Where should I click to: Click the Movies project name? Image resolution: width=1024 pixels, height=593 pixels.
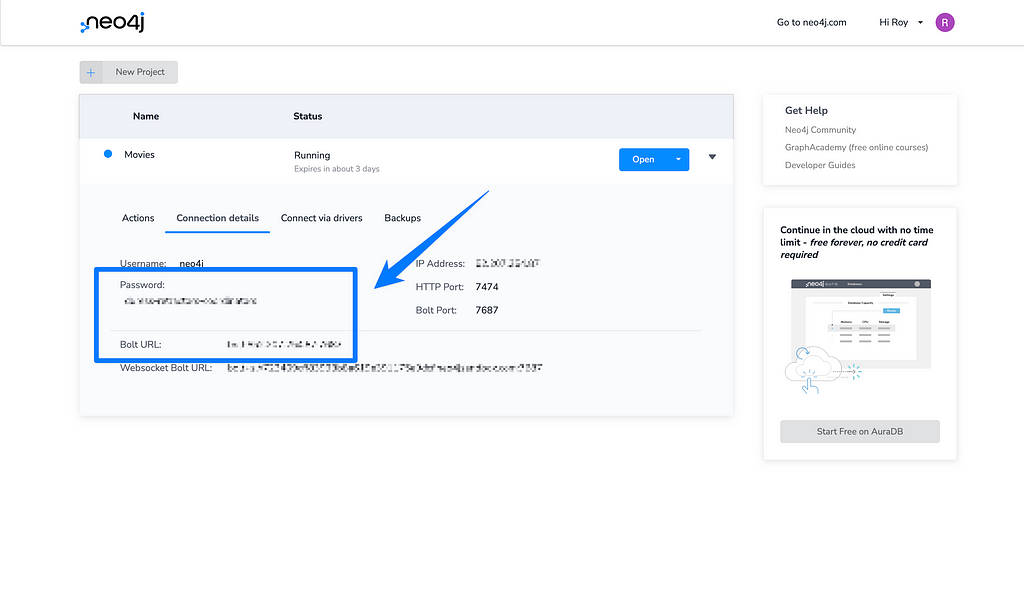(x=139, y=155)
